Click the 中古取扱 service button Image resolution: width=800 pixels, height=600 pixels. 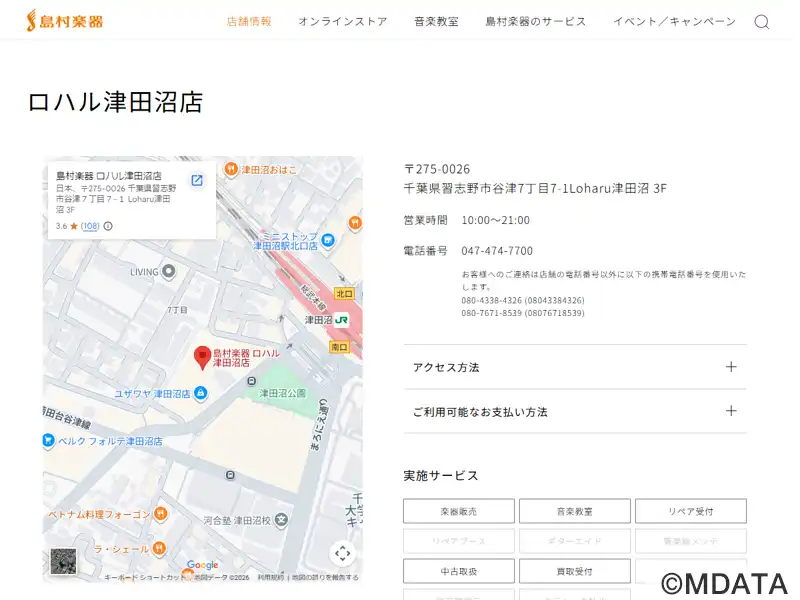click(459, 571)
